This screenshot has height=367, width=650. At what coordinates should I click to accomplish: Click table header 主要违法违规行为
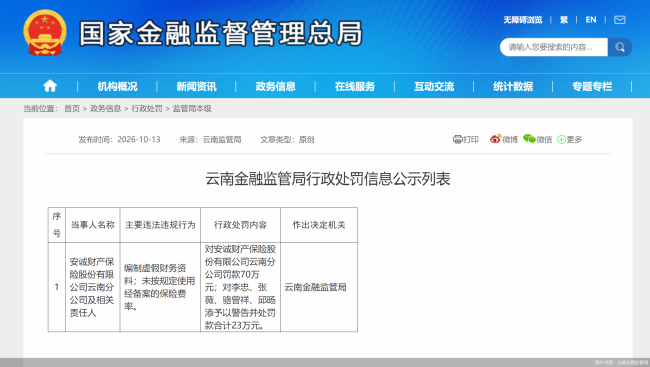(x=160, y=225)
